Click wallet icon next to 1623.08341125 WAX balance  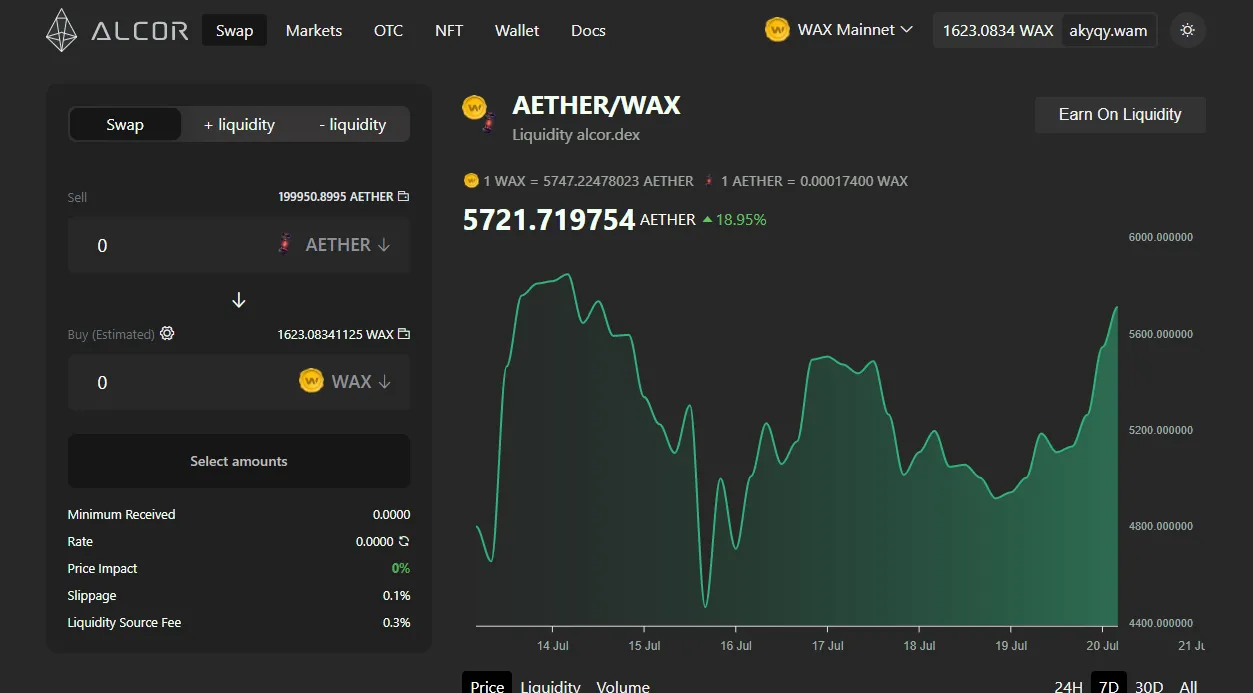coord(404,334)
